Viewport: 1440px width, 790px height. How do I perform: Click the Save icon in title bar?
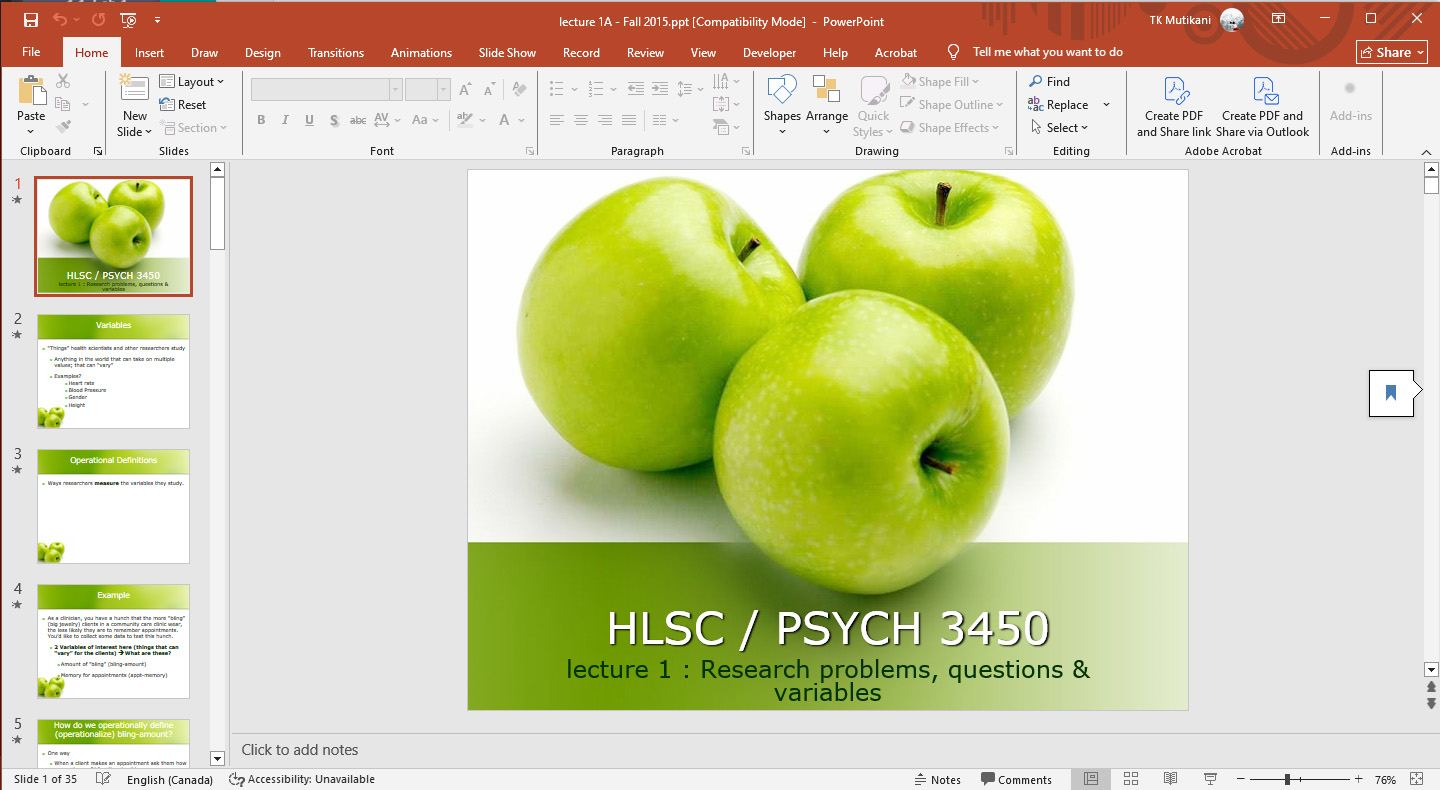[31, 20]
